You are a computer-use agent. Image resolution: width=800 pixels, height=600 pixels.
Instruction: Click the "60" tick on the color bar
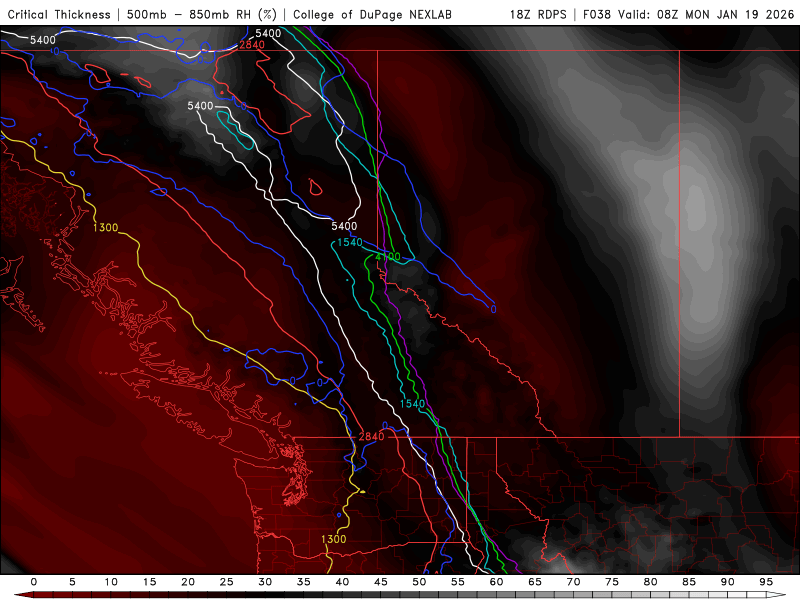point(496,582)
